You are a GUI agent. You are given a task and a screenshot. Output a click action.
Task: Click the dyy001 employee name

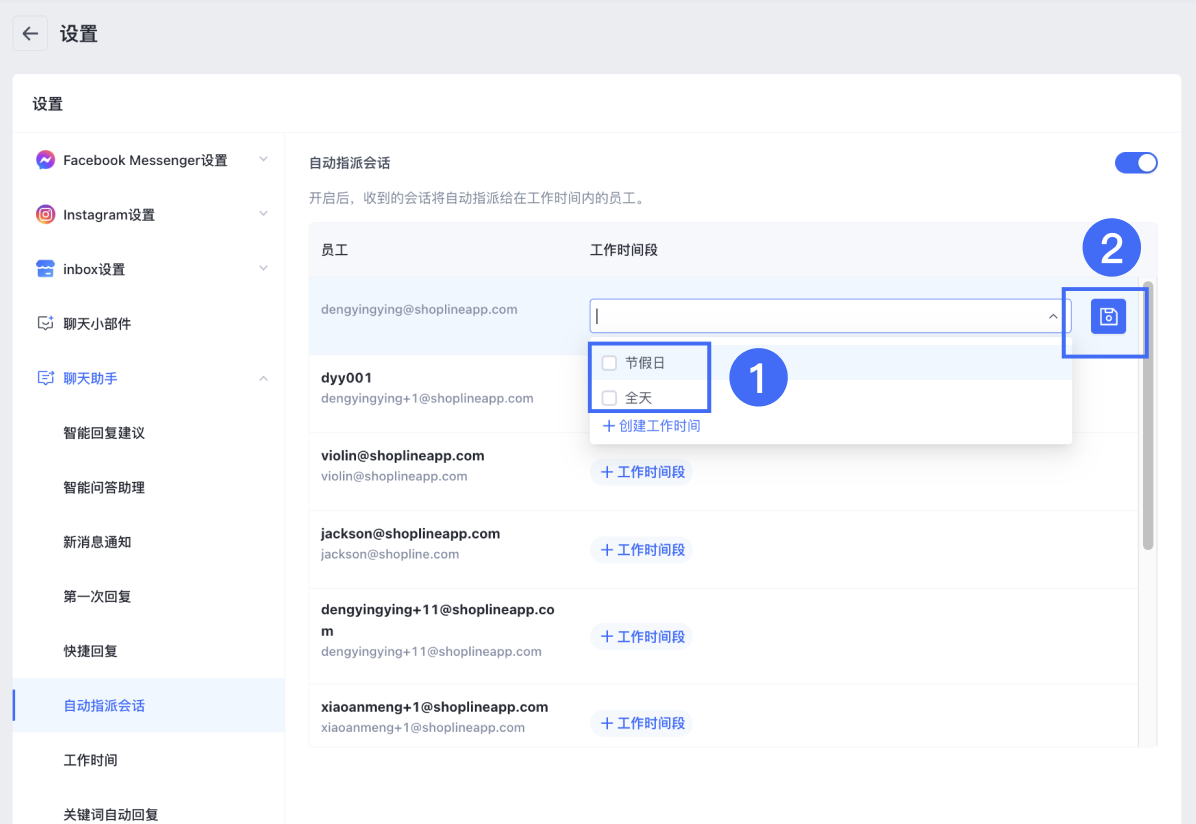[x=346, y=378]
